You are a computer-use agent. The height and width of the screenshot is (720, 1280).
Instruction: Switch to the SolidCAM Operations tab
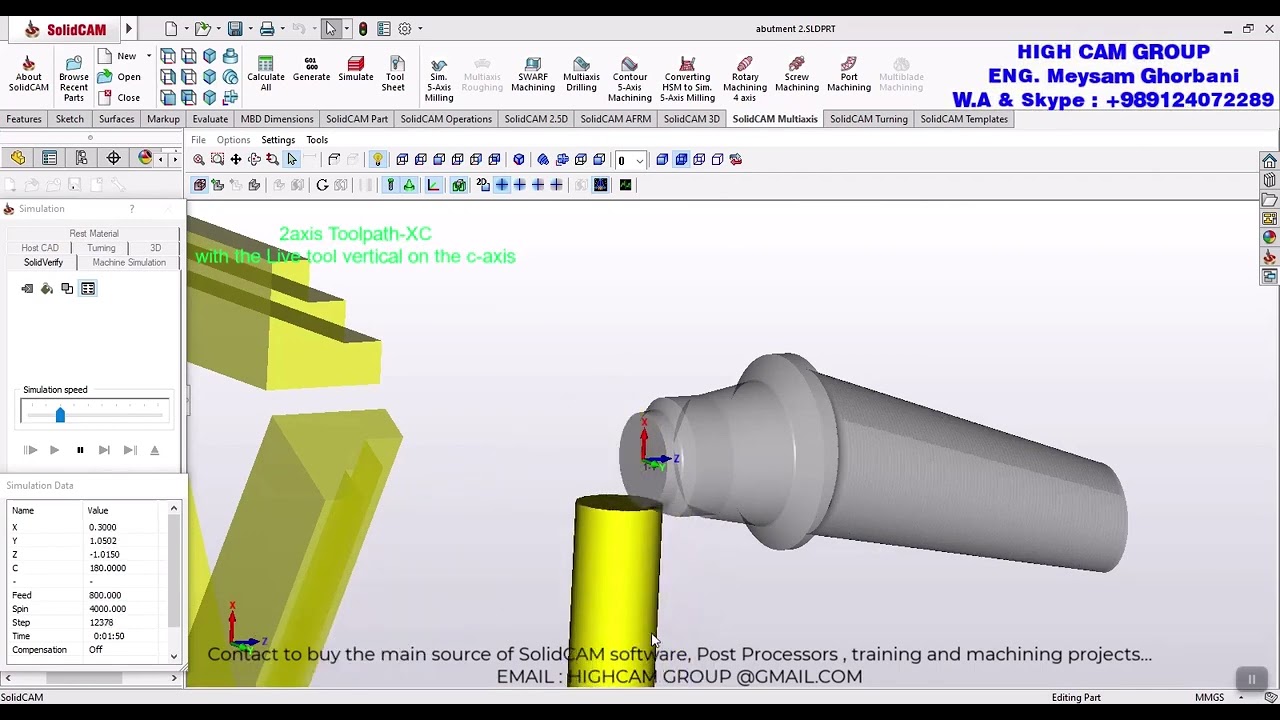446,119
